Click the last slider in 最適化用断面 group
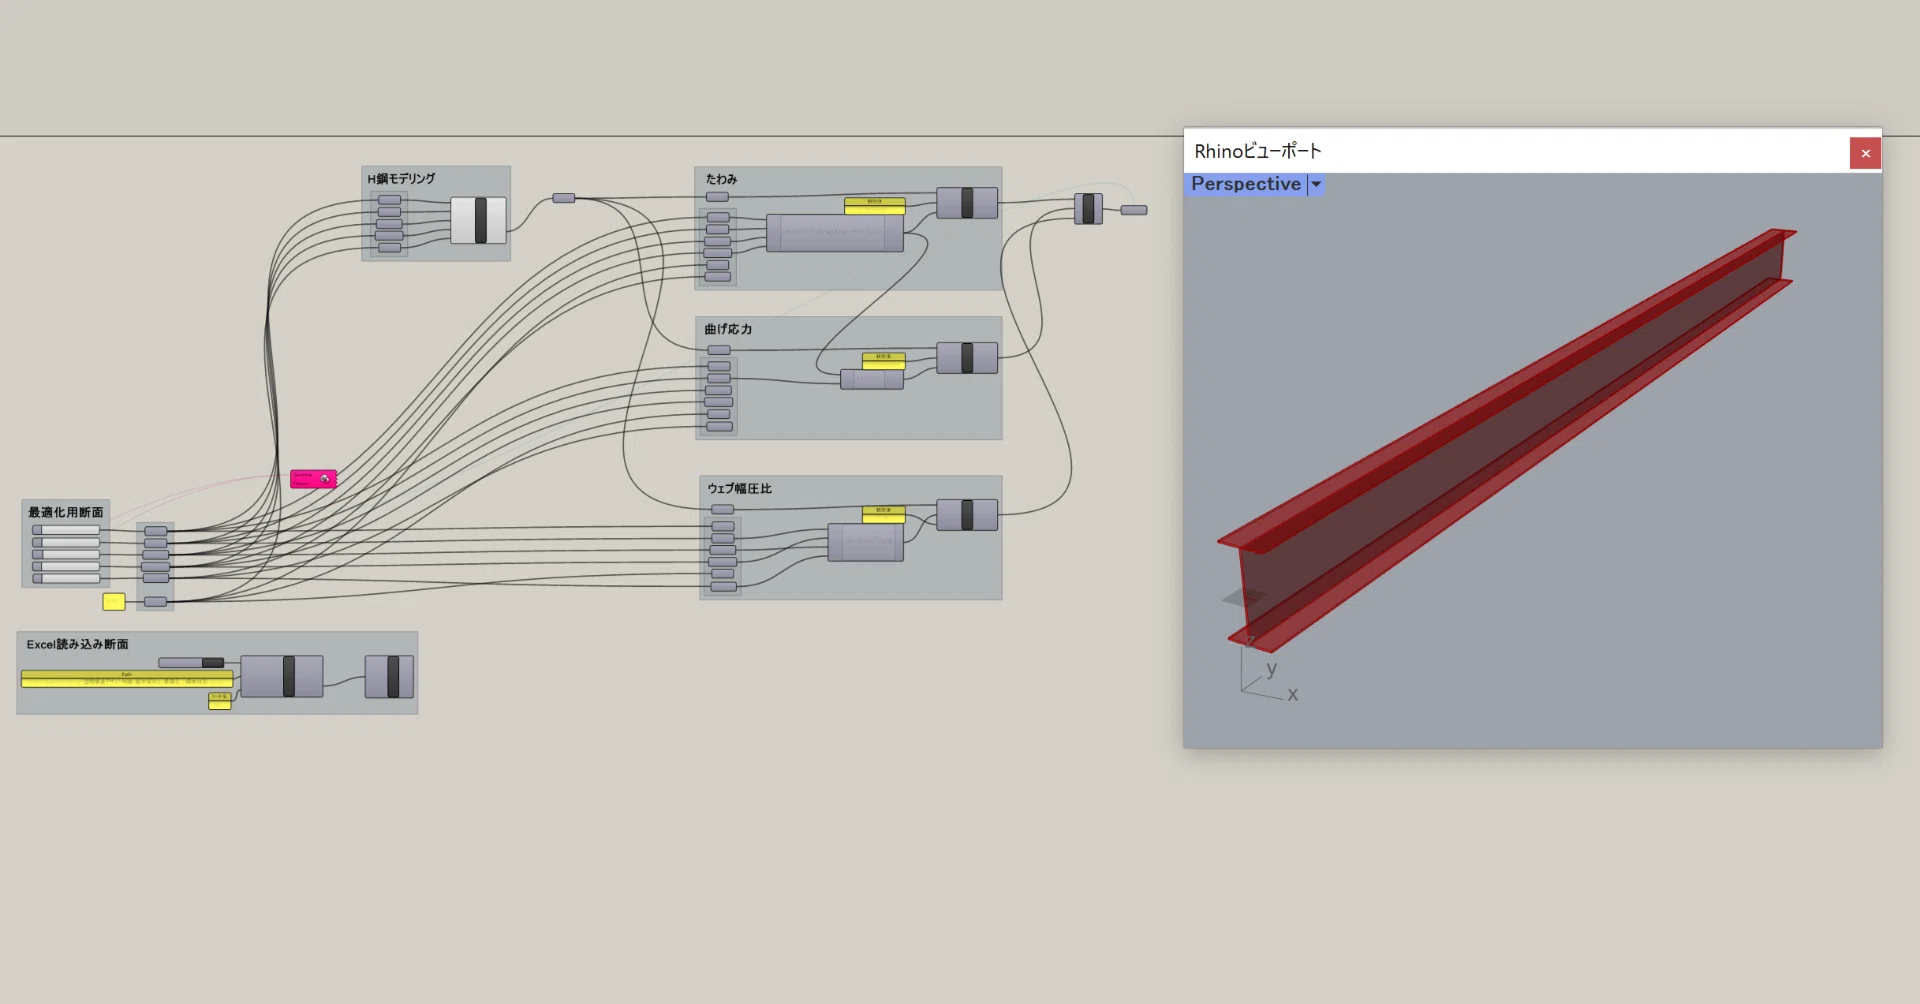 (x=66, y=578)
